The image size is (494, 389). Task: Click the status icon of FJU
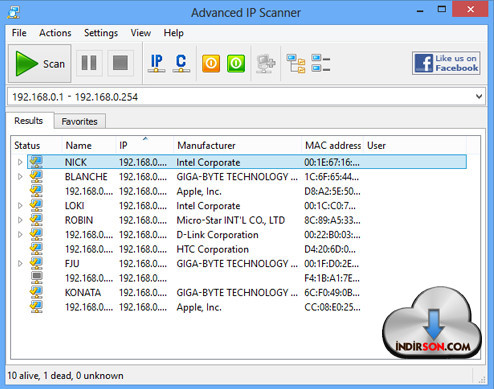(x=36, y=263)
